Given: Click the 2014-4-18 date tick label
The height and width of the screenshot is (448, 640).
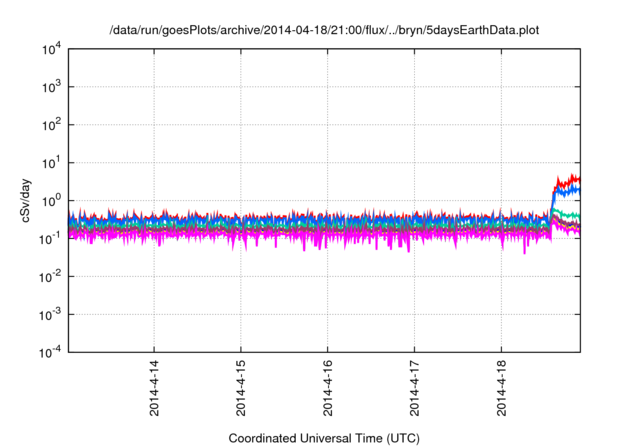Looking at the screenshot, I should click(x=502, y=388).
